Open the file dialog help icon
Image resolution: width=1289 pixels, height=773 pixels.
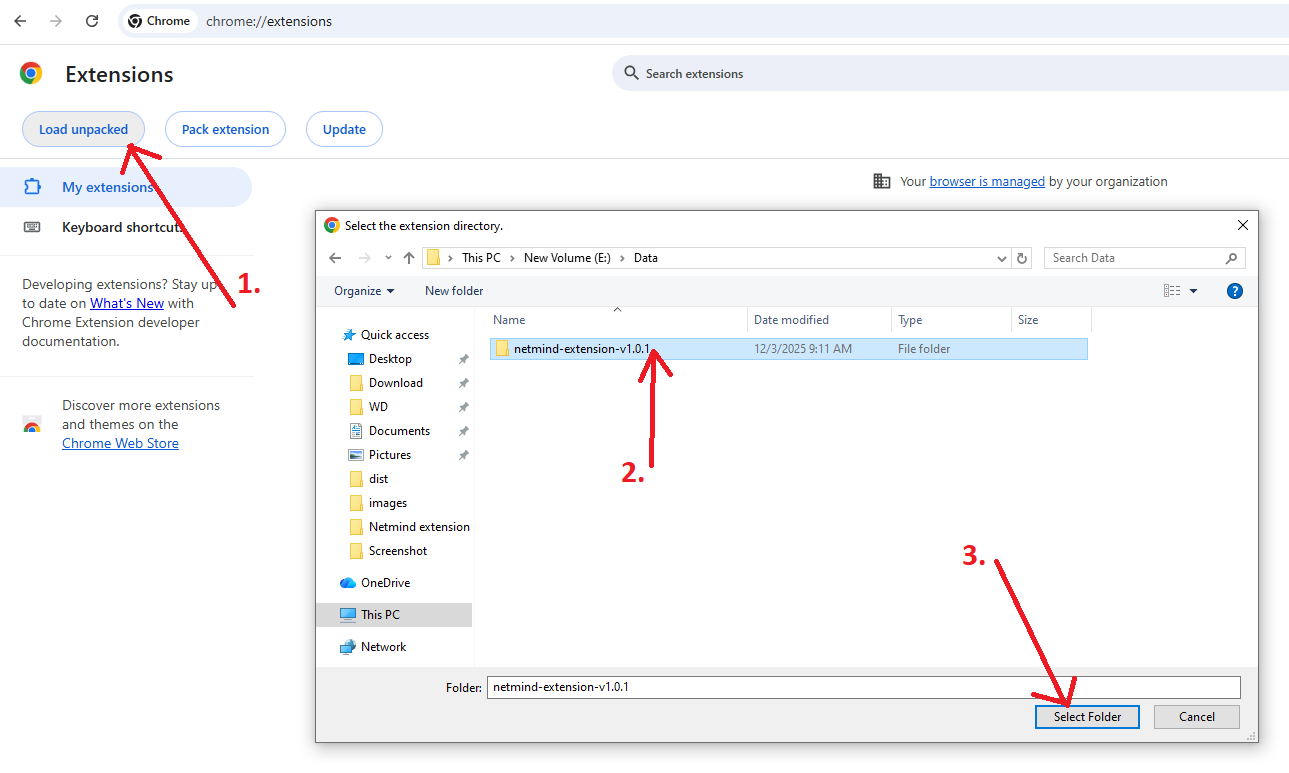pyautogui.click(x=1234, y=291)
